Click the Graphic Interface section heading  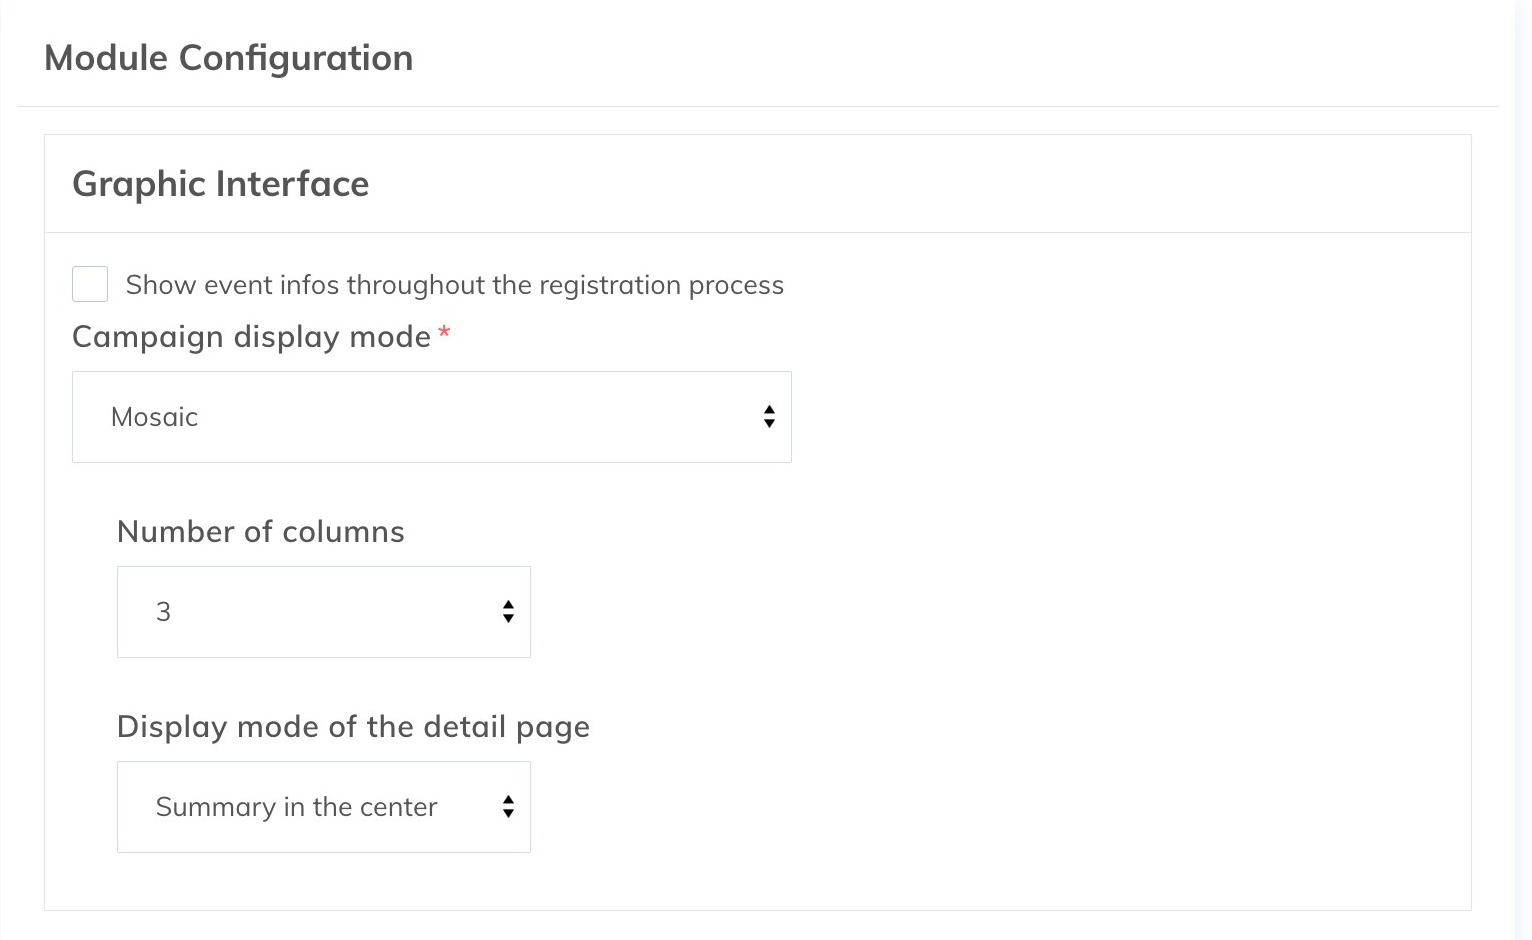point(220,184)
